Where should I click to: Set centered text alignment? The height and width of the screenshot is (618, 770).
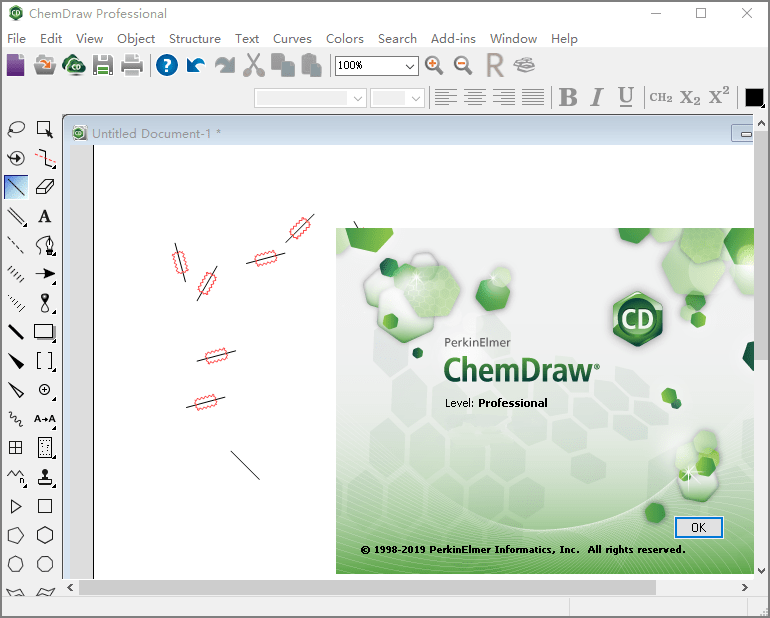click(x=475, y=97)
